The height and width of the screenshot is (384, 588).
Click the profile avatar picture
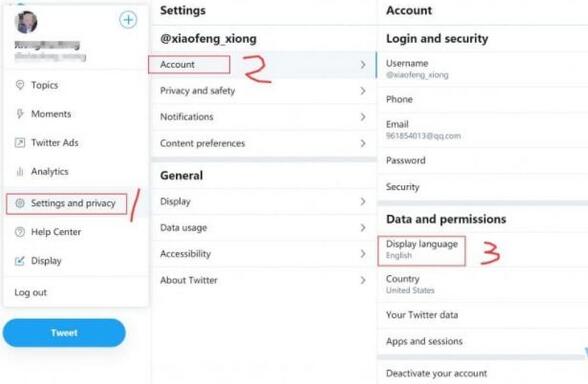26,22
